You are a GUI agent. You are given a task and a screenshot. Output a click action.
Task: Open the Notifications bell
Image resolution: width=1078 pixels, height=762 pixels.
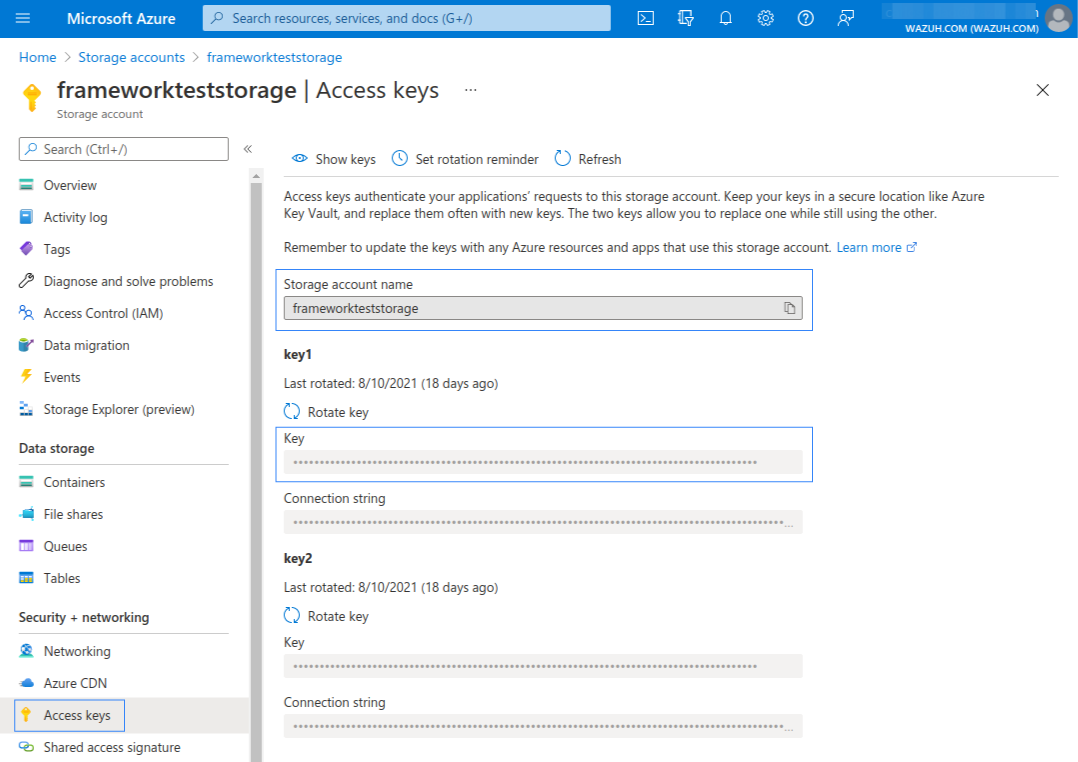click(x=725, y=19)
